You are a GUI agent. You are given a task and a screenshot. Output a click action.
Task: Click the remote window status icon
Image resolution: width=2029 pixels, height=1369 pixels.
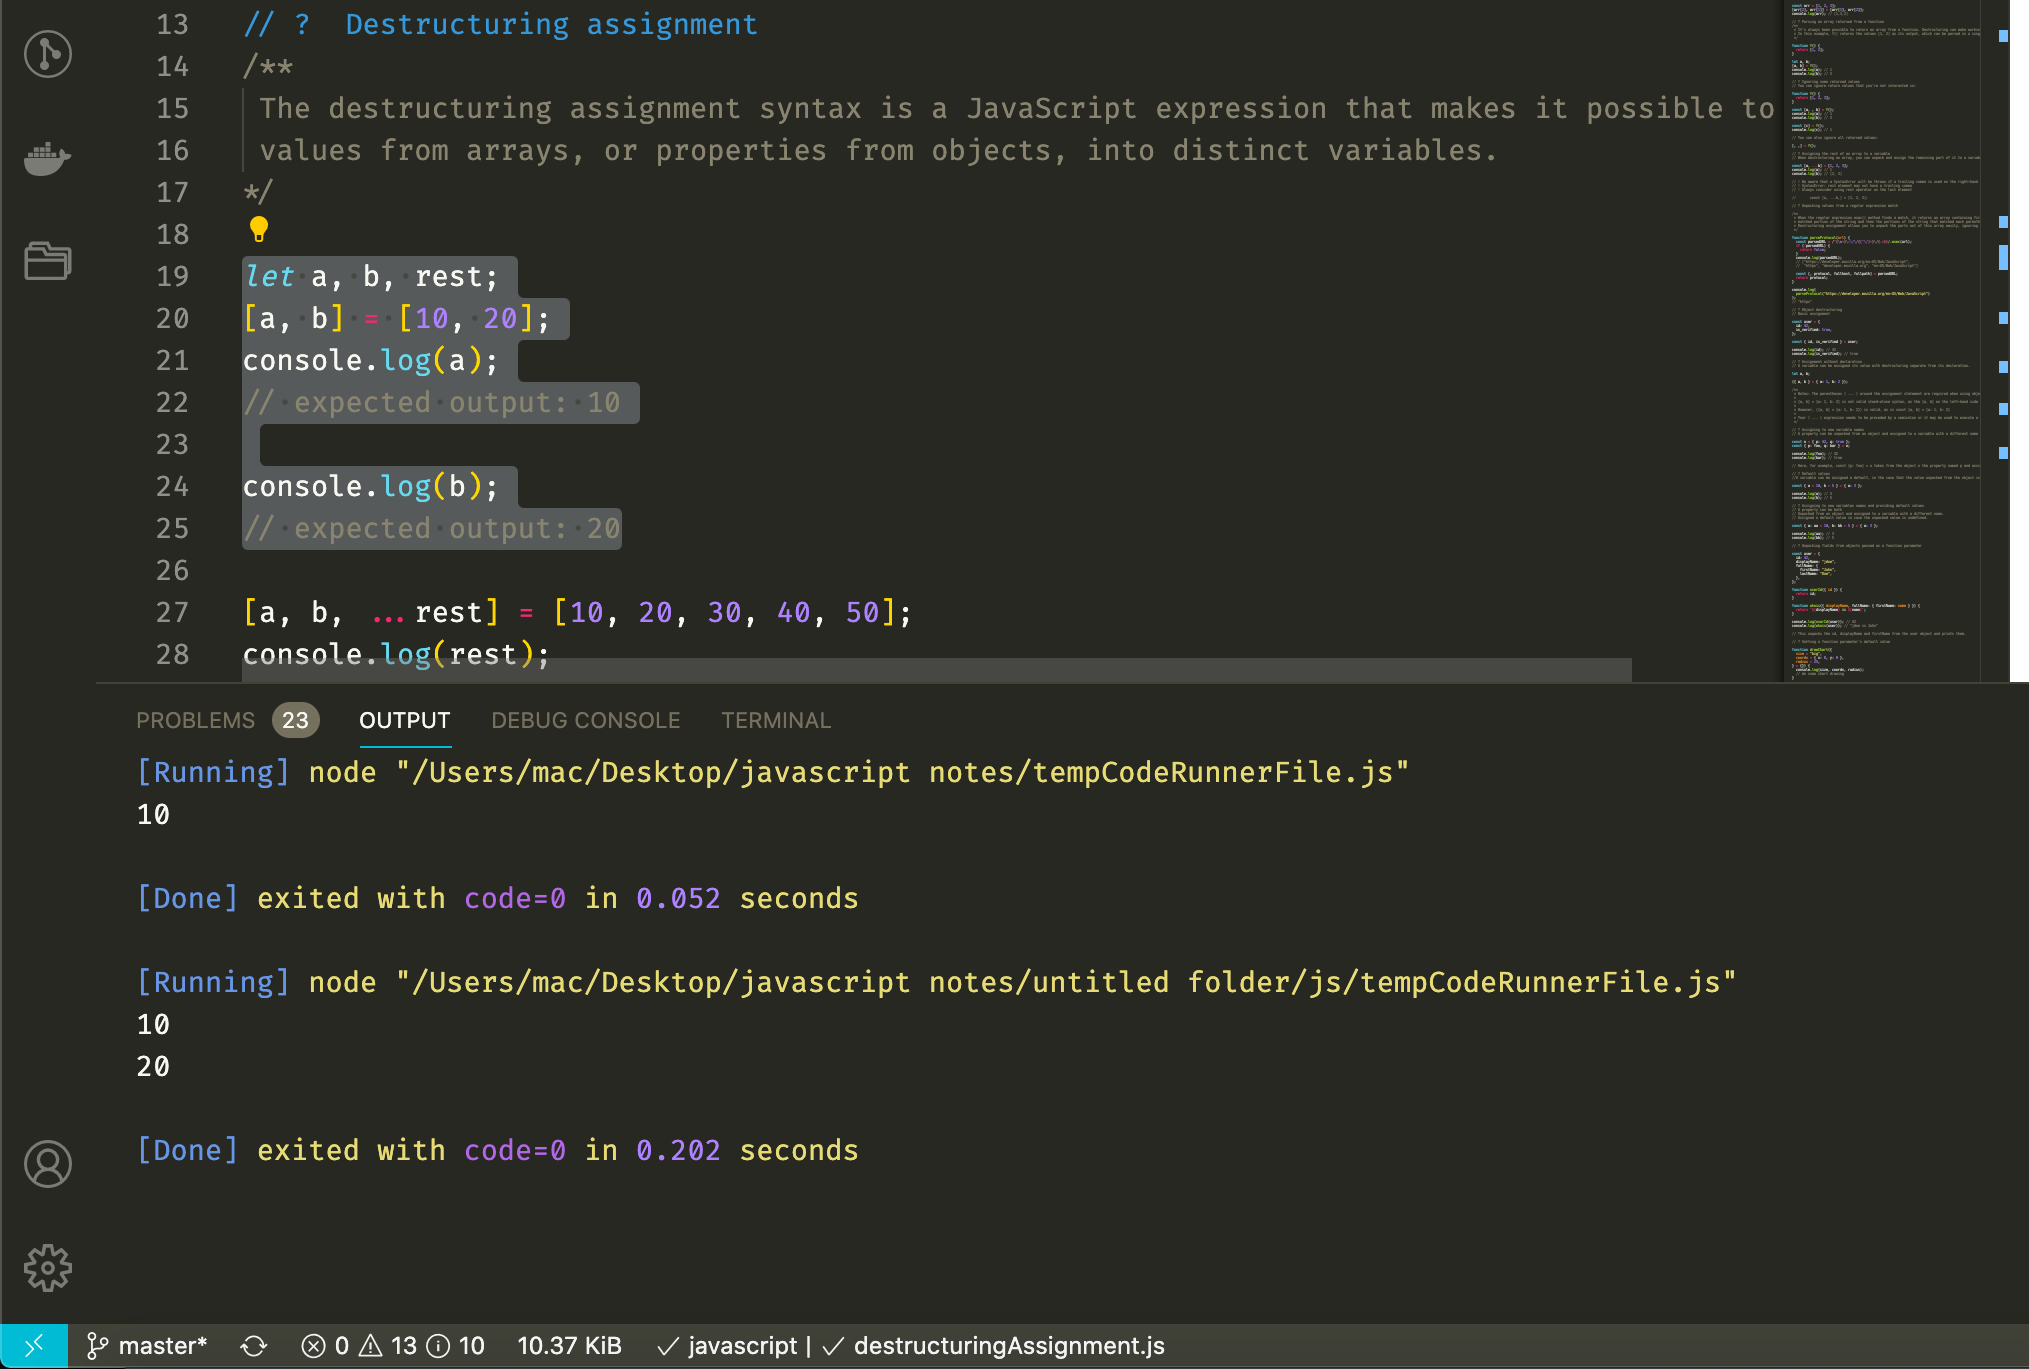click(x=34, y=1346)
